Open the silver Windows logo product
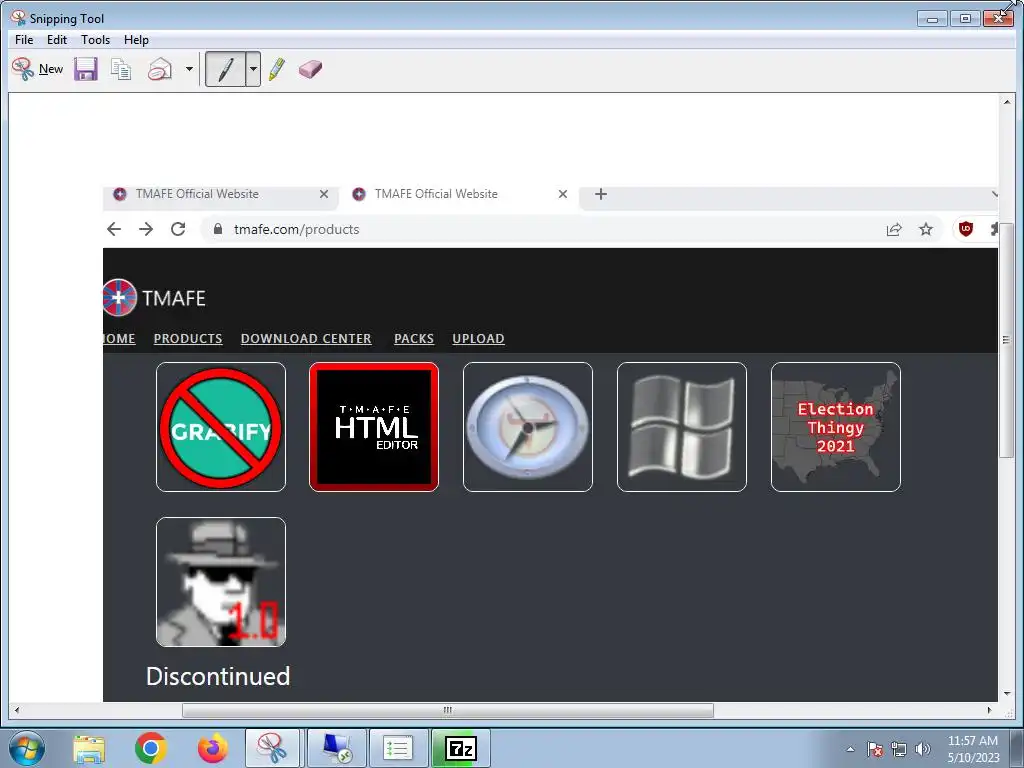Image resolution: width=1024 pixels, height=768 pixels. click(682, 427)
